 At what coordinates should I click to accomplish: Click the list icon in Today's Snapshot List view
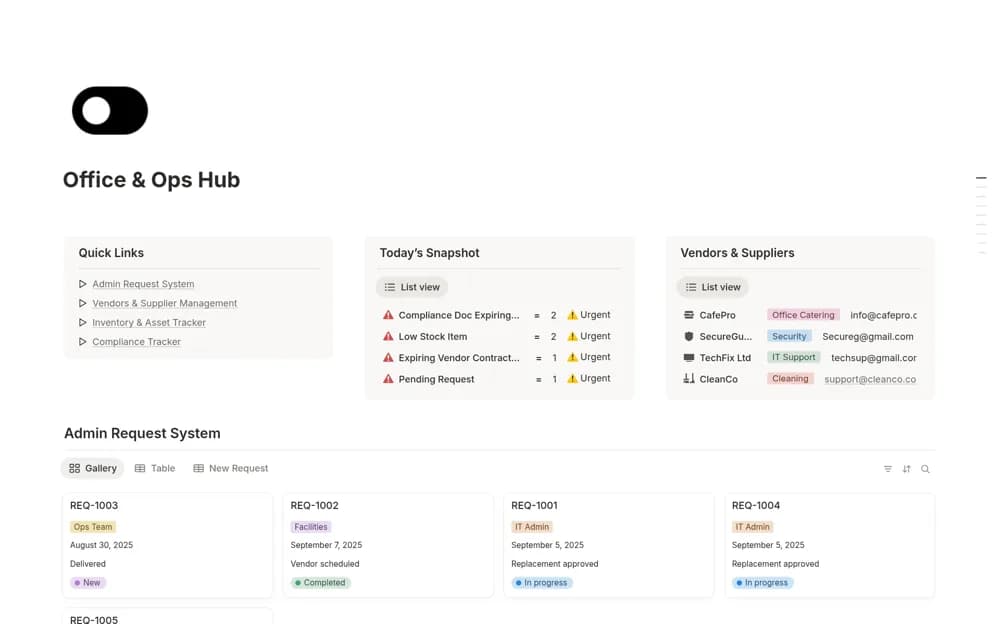tap(390, 287)
